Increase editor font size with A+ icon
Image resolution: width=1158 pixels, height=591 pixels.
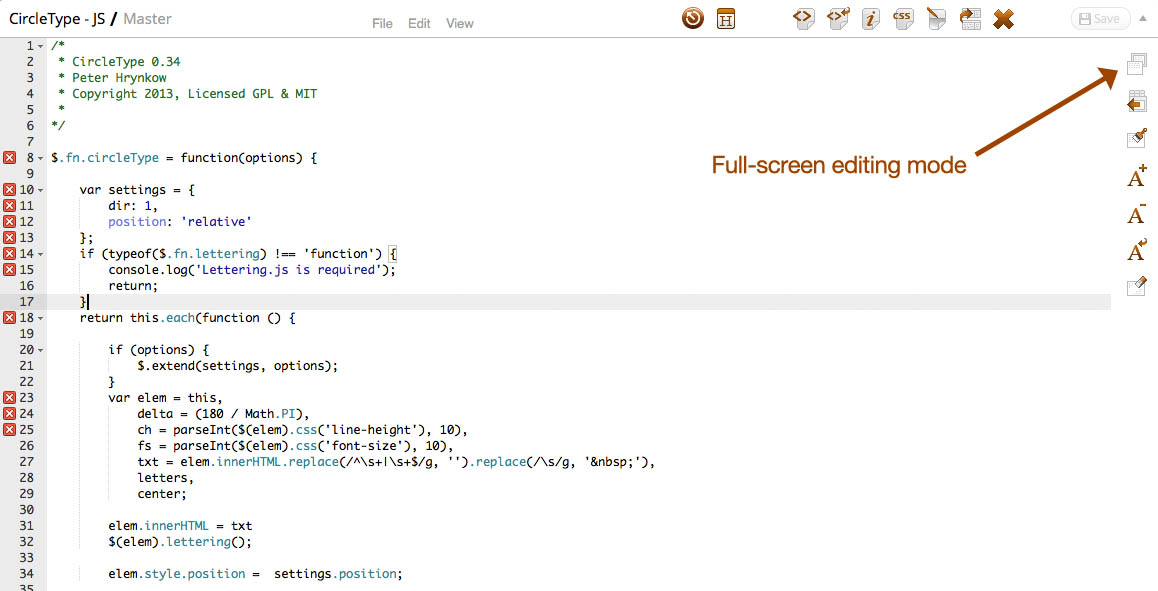1136,176
